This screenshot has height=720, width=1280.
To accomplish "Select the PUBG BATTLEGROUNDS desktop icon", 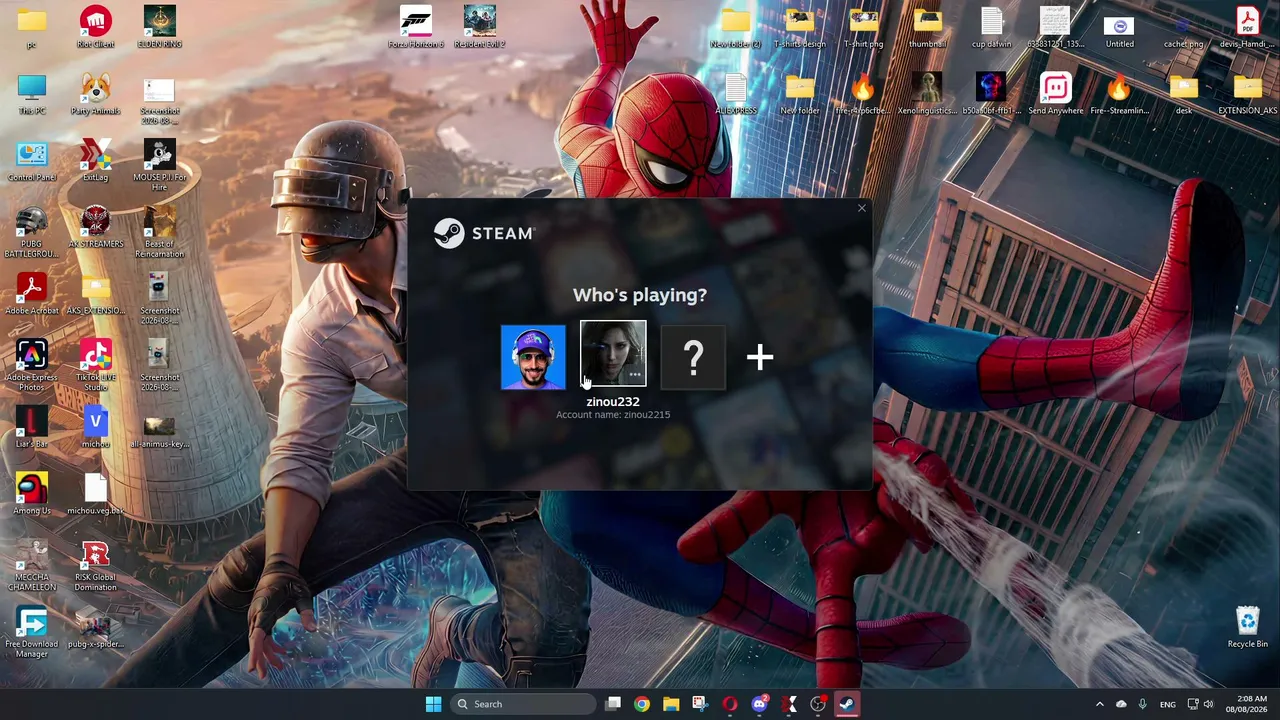I will coord(32,232).
